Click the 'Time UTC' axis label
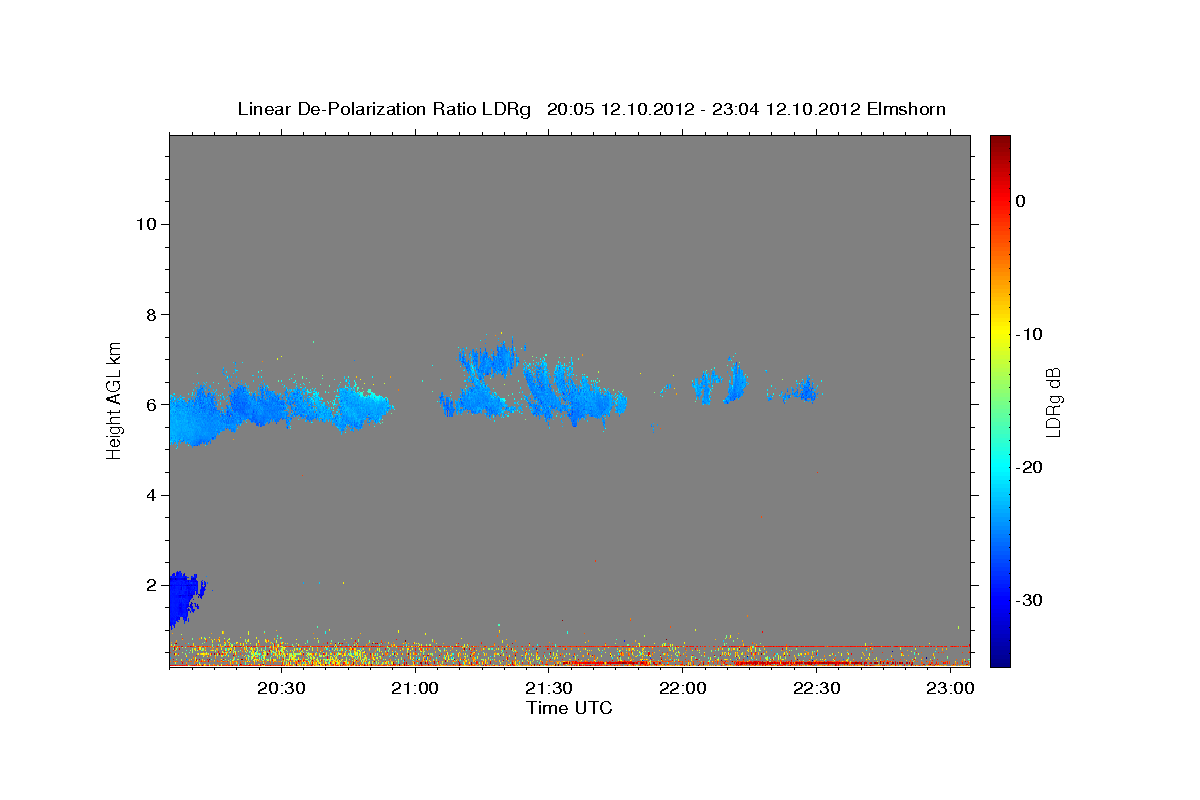Screen dimensions: 1200x800 point(569,708)
